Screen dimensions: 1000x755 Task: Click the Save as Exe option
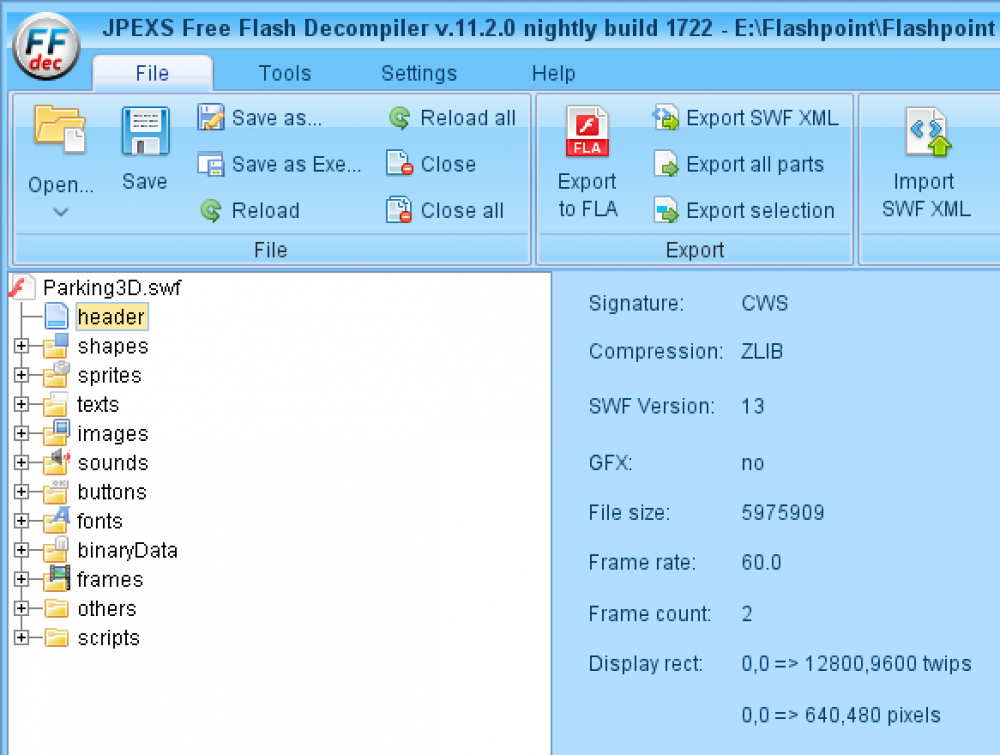coord(283,164)
